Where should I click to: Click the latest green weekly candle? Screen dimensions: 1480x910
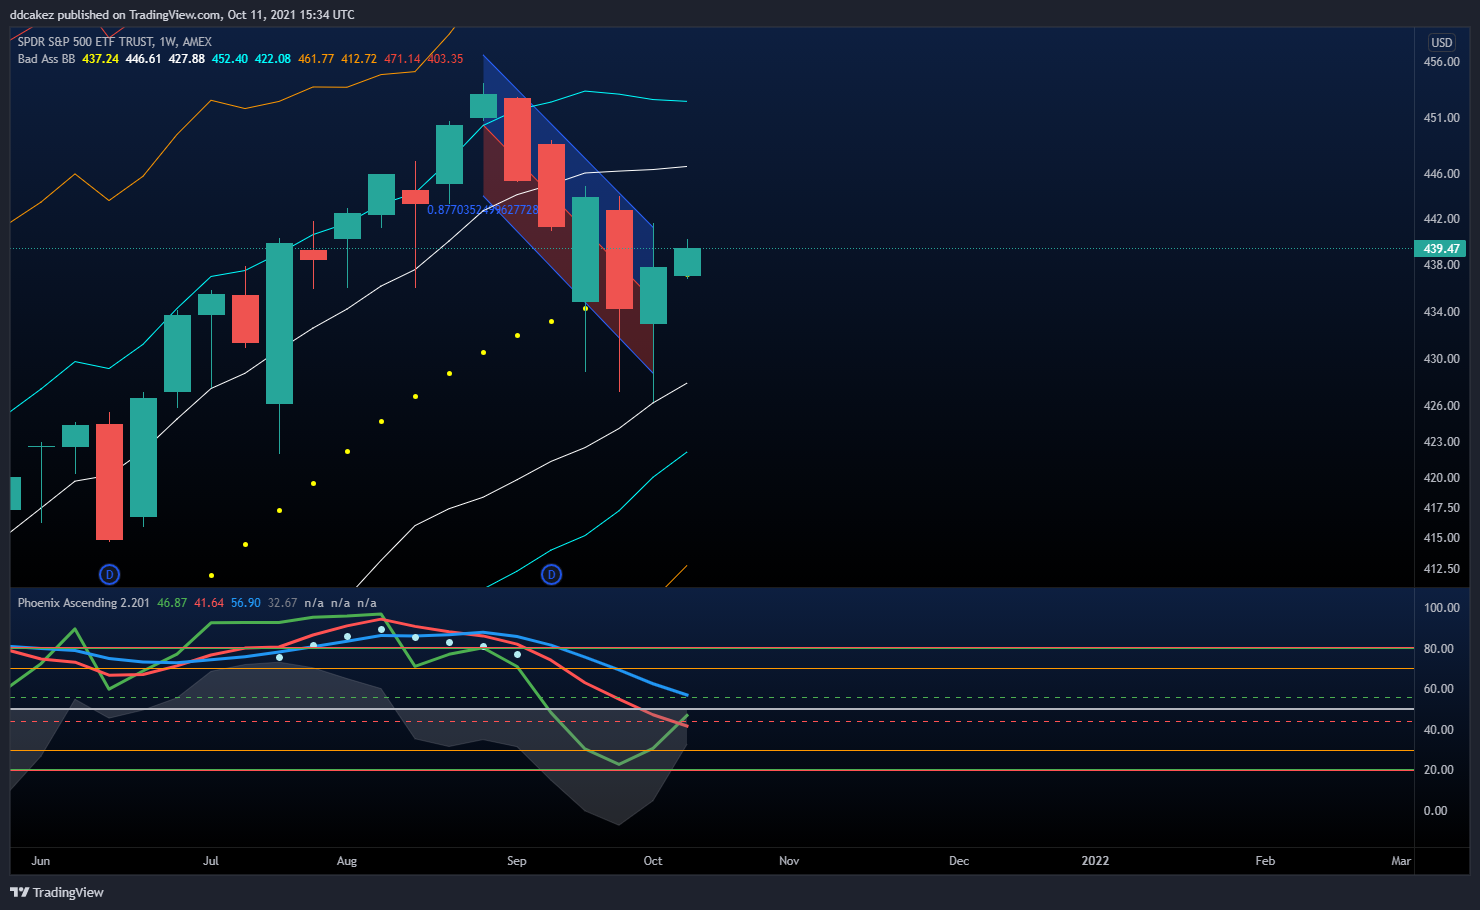coord(687,261)
